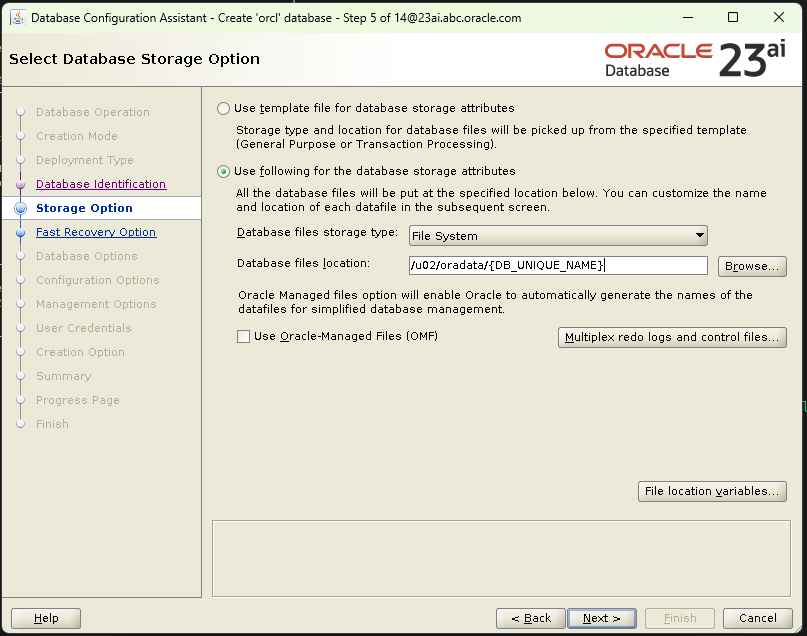Open the File System storage type dropdown arrow
Viewport: 807px width, 636px height.
[x=699, y=235]
